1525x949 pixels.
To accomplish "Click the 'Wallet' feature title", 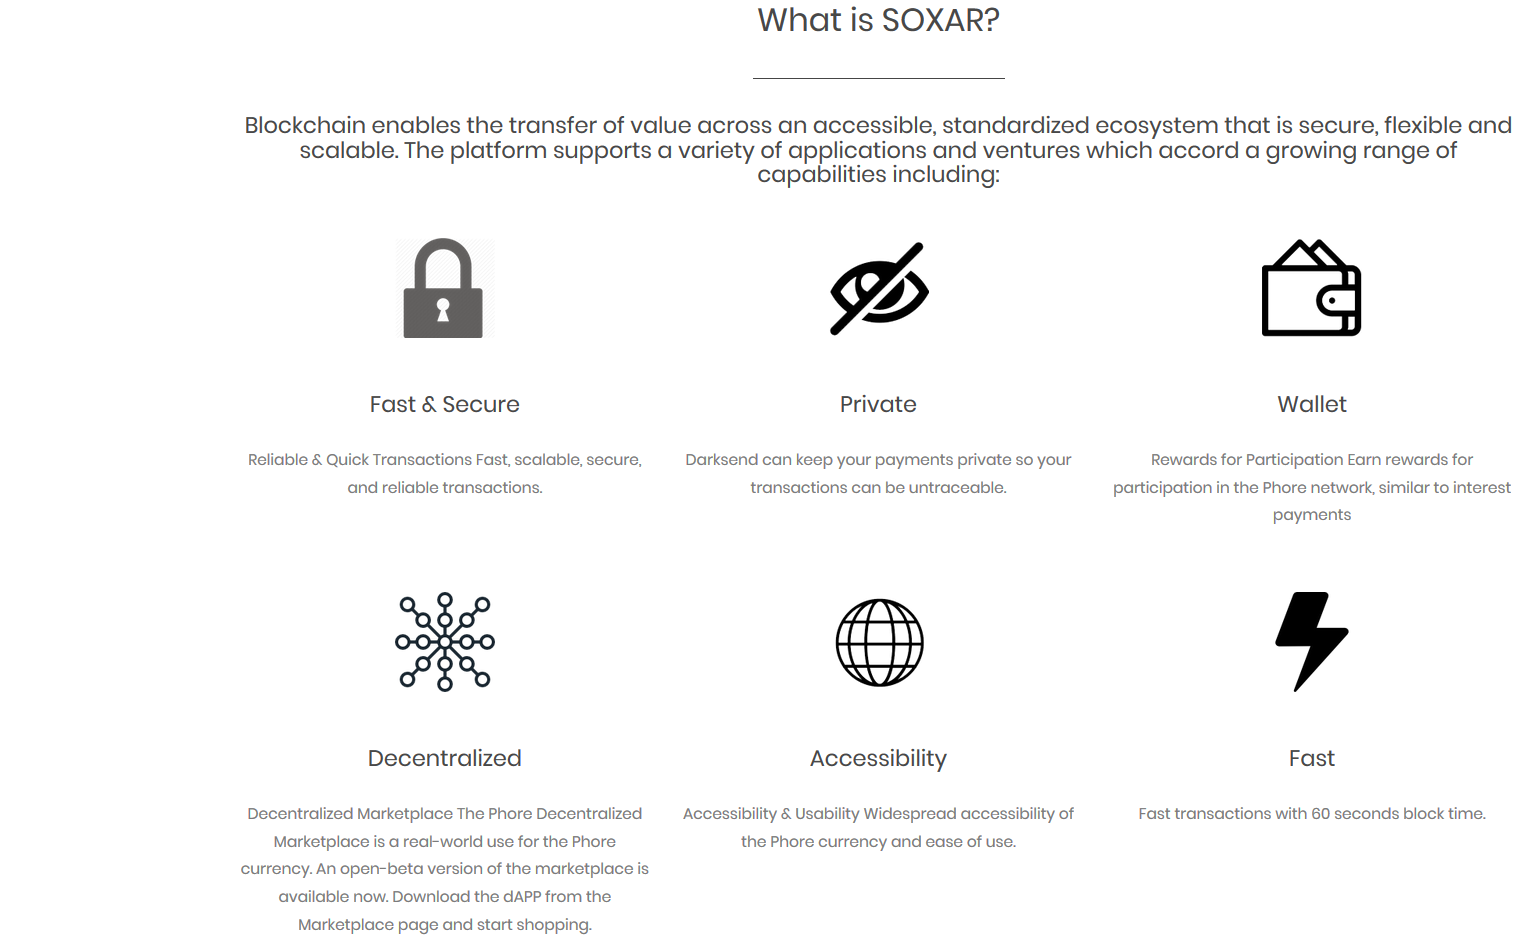I will tap(1312, 404).
